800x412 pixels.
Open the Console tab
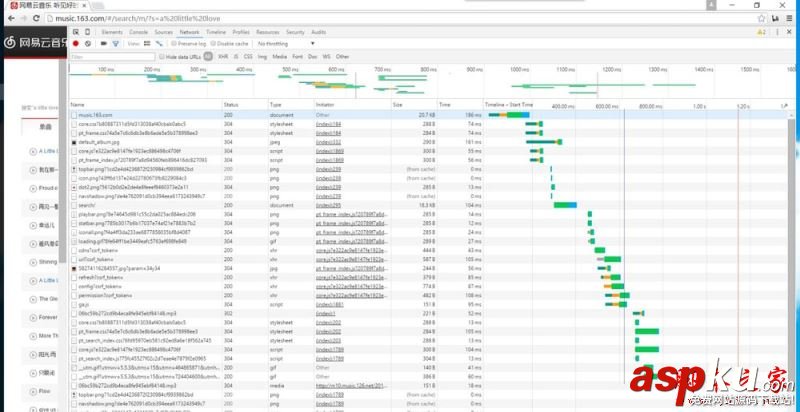click(138, 32)
